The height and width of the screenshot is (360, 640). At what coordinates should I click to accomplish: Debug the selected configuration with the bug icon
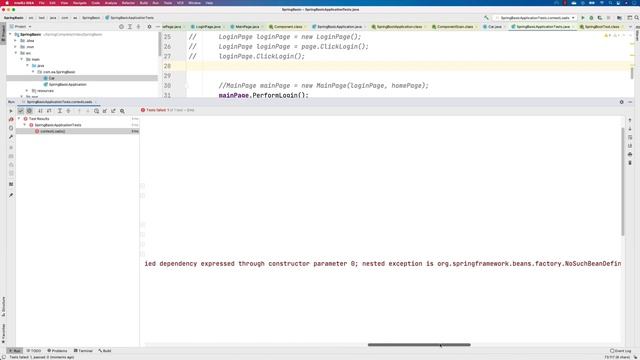[x=591, y=18]
